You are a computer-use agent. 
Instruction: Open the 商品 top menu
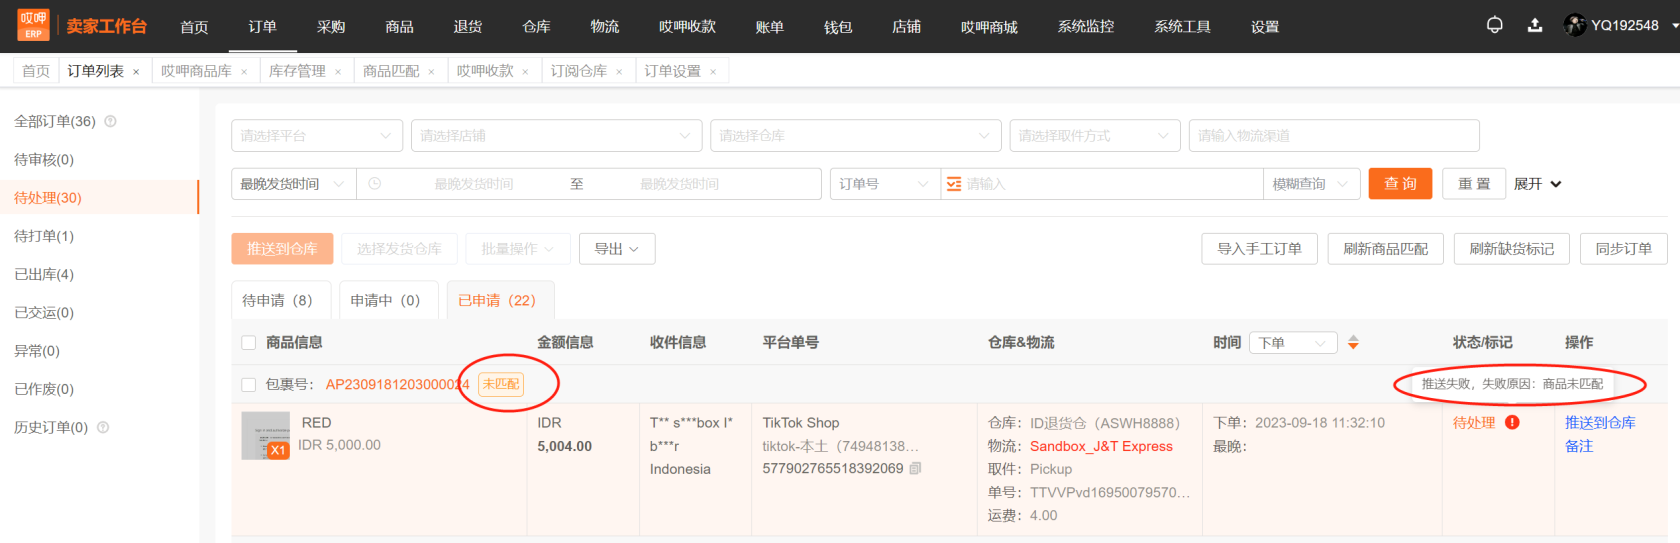tap(400, 26)
